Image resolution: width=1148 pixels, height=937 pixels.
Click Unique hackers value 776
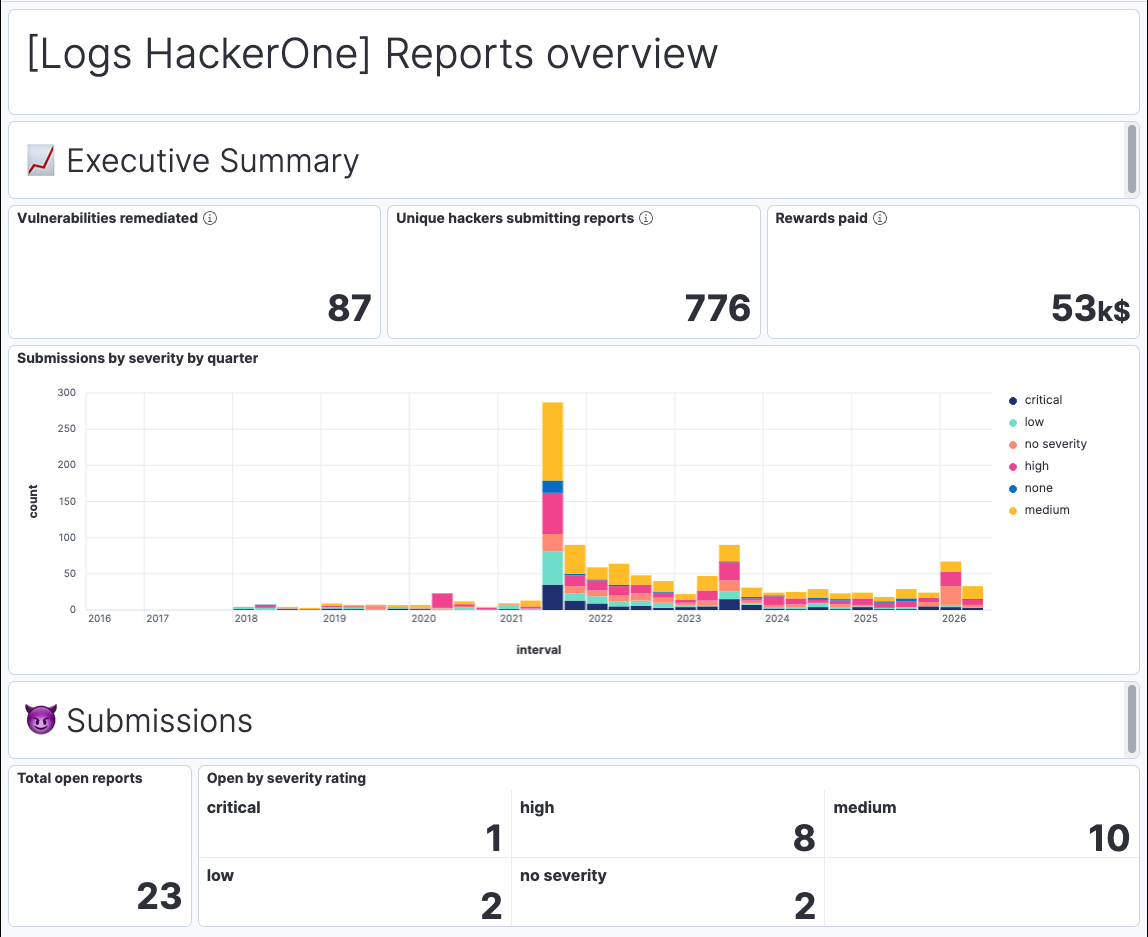(718, 308)
